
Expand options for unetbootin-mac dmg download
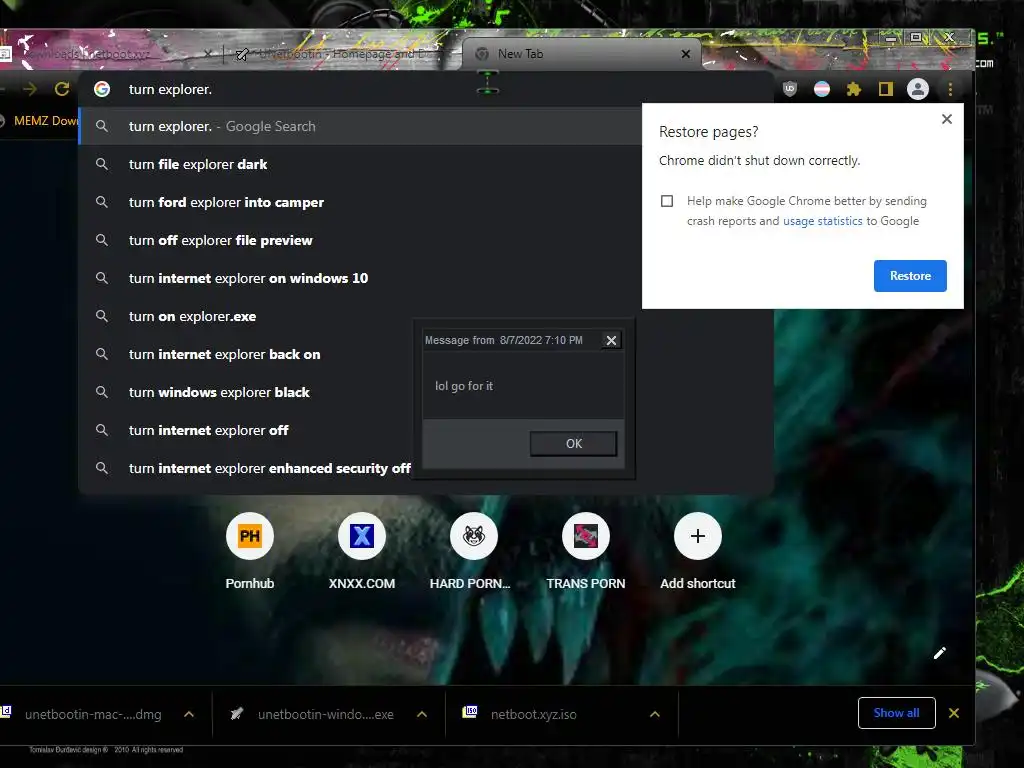tap(189, 714)
